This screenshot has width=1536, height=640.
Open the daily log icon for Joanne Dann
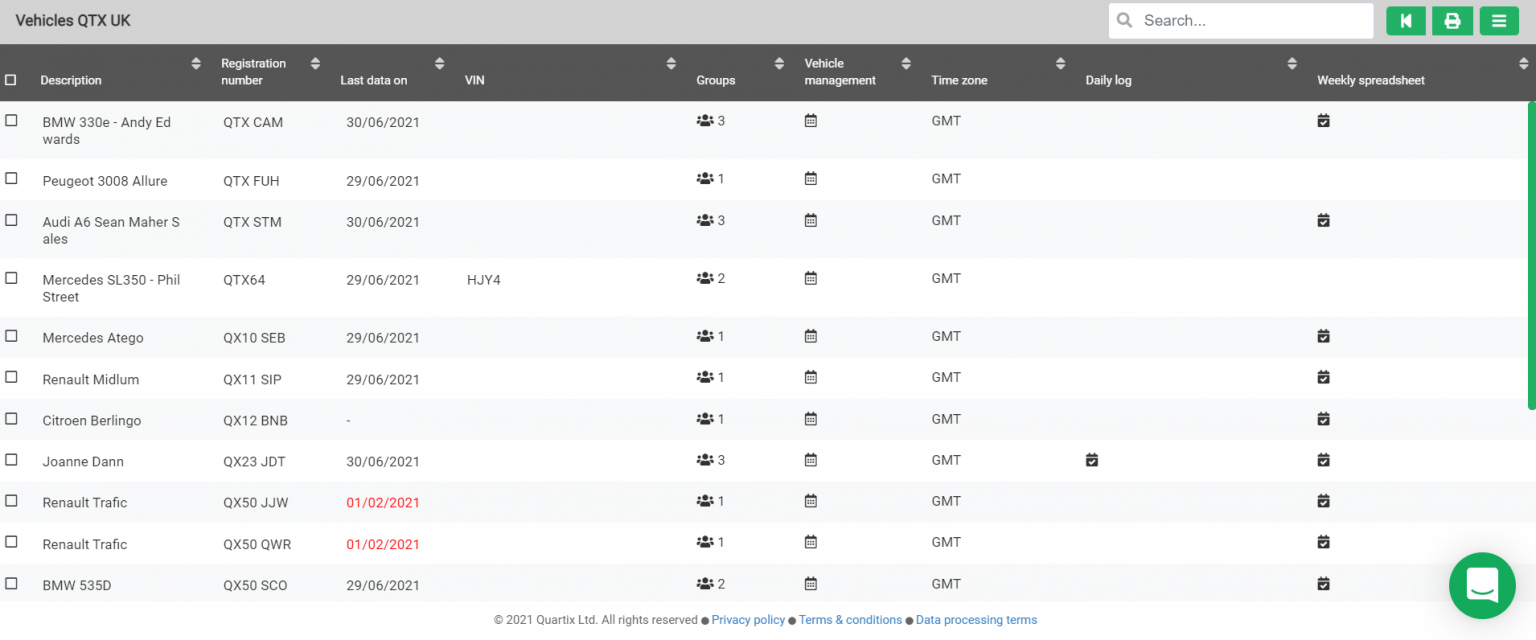click(1092, 460)
